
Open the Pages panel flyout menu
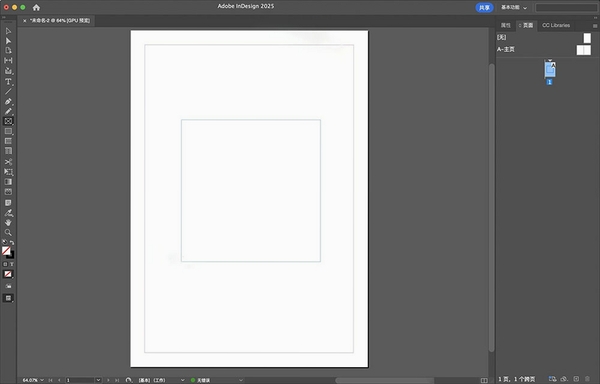pos(595,26)
